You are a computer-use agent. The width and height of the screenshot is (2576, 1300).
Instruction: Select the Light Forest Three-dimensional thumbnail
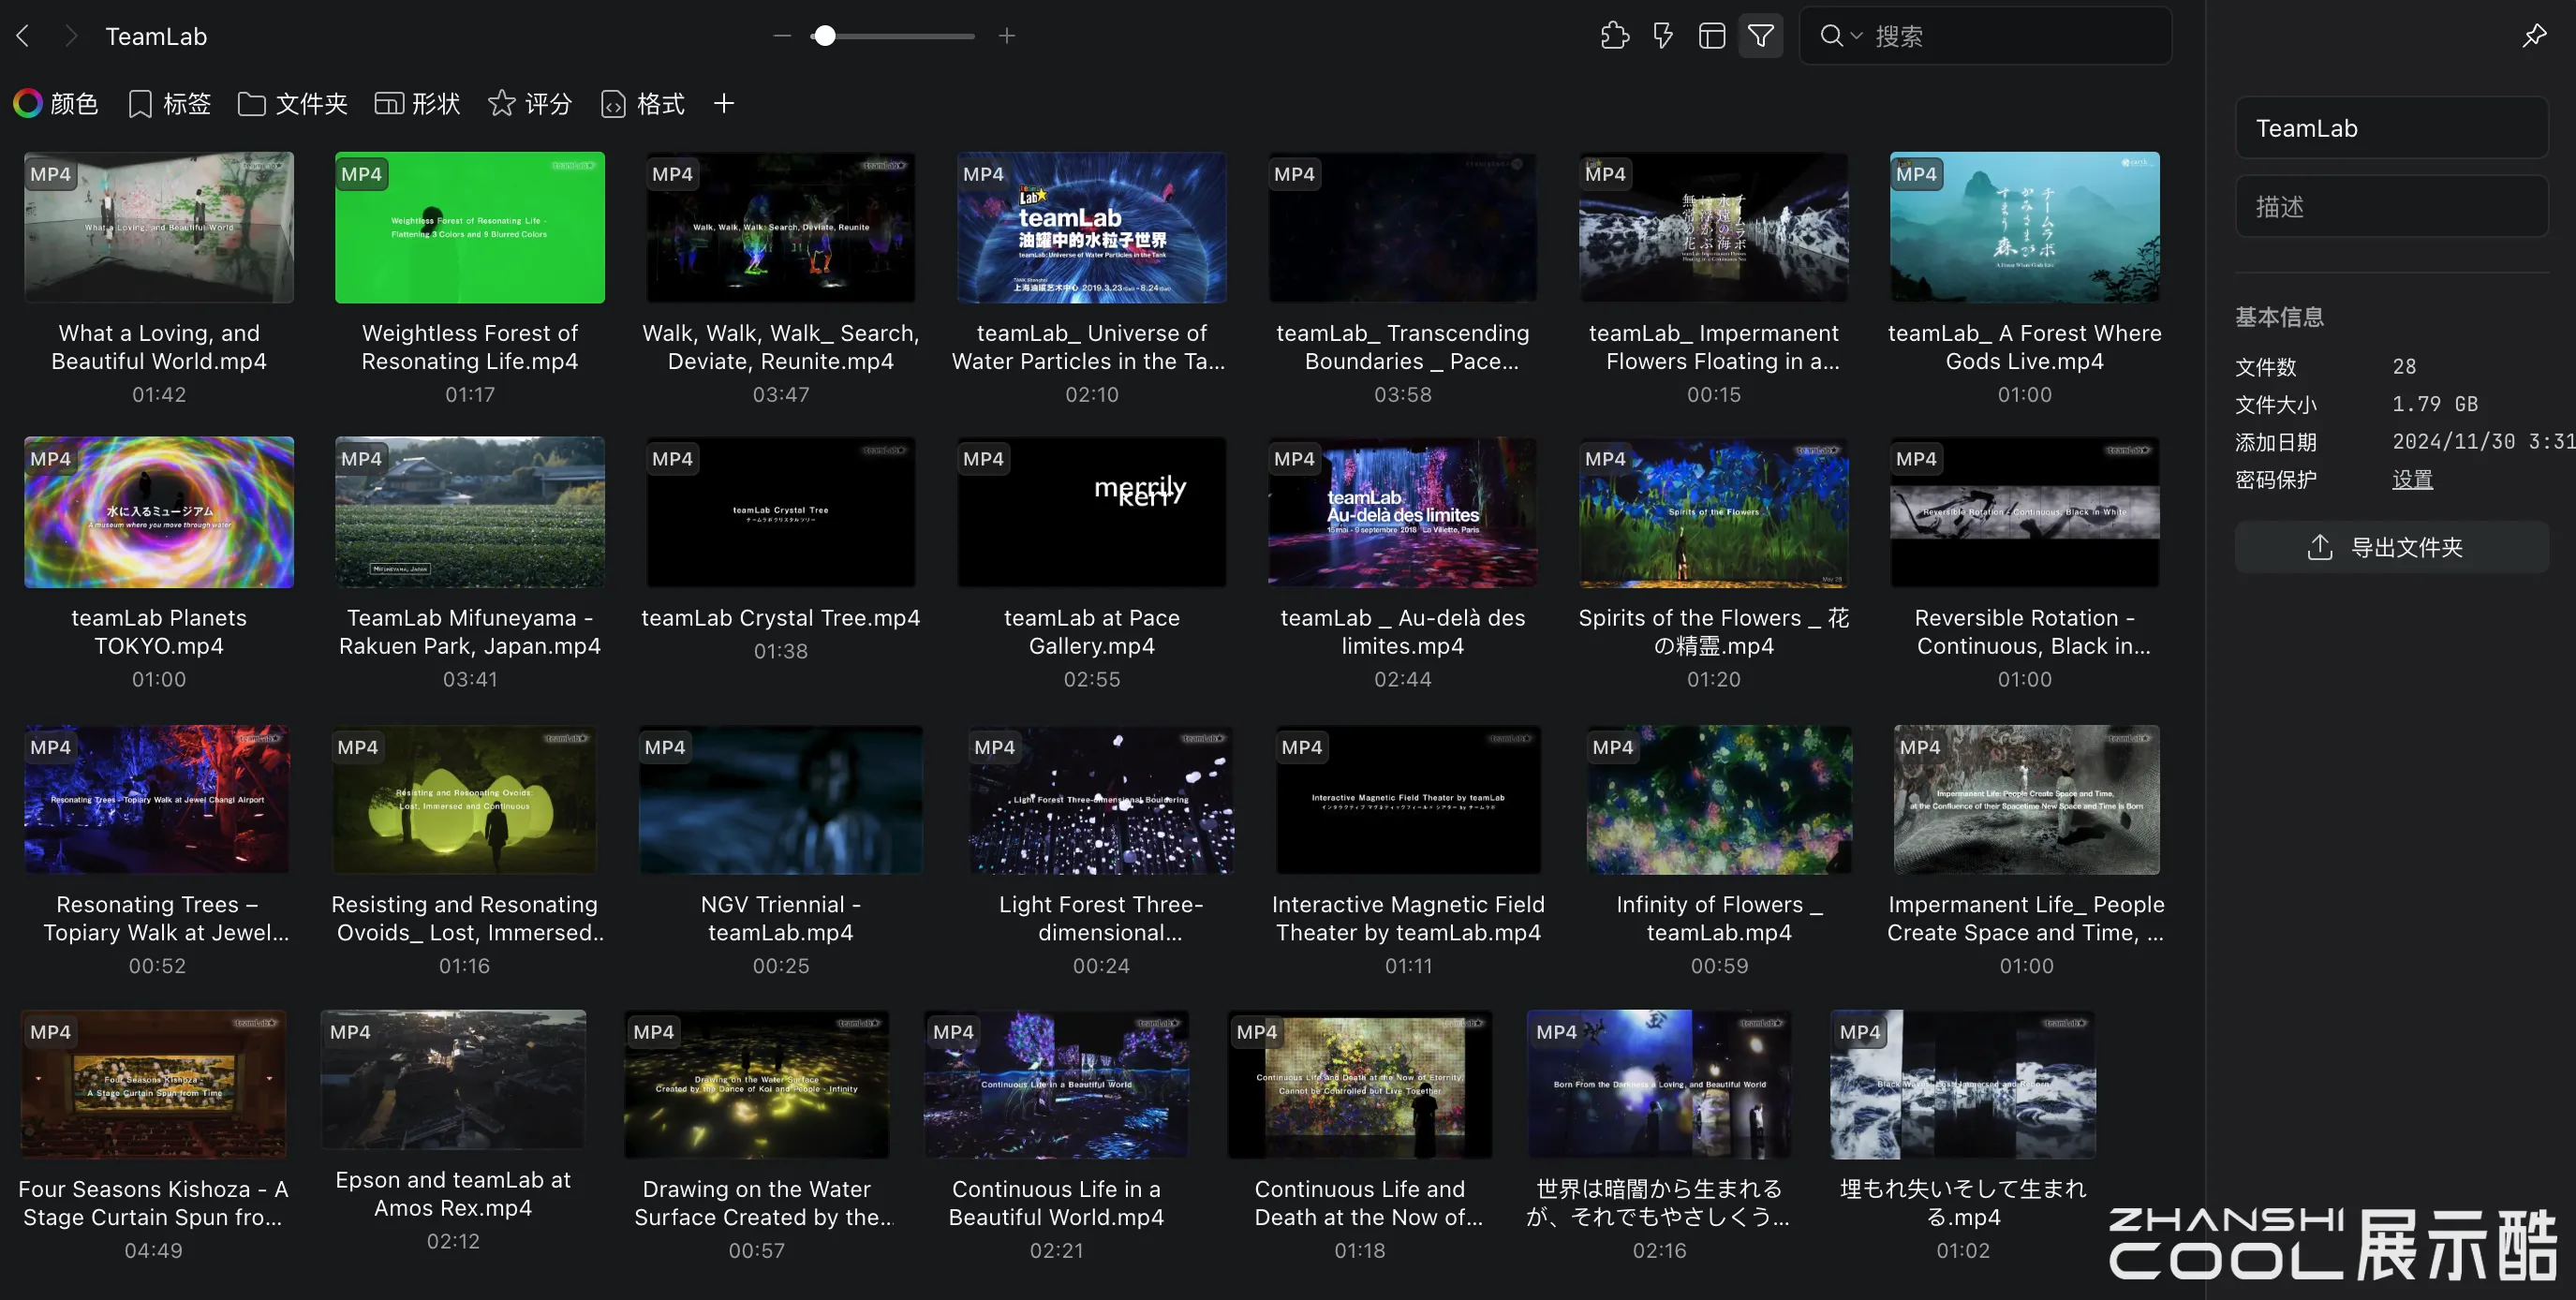[1101, 800]
